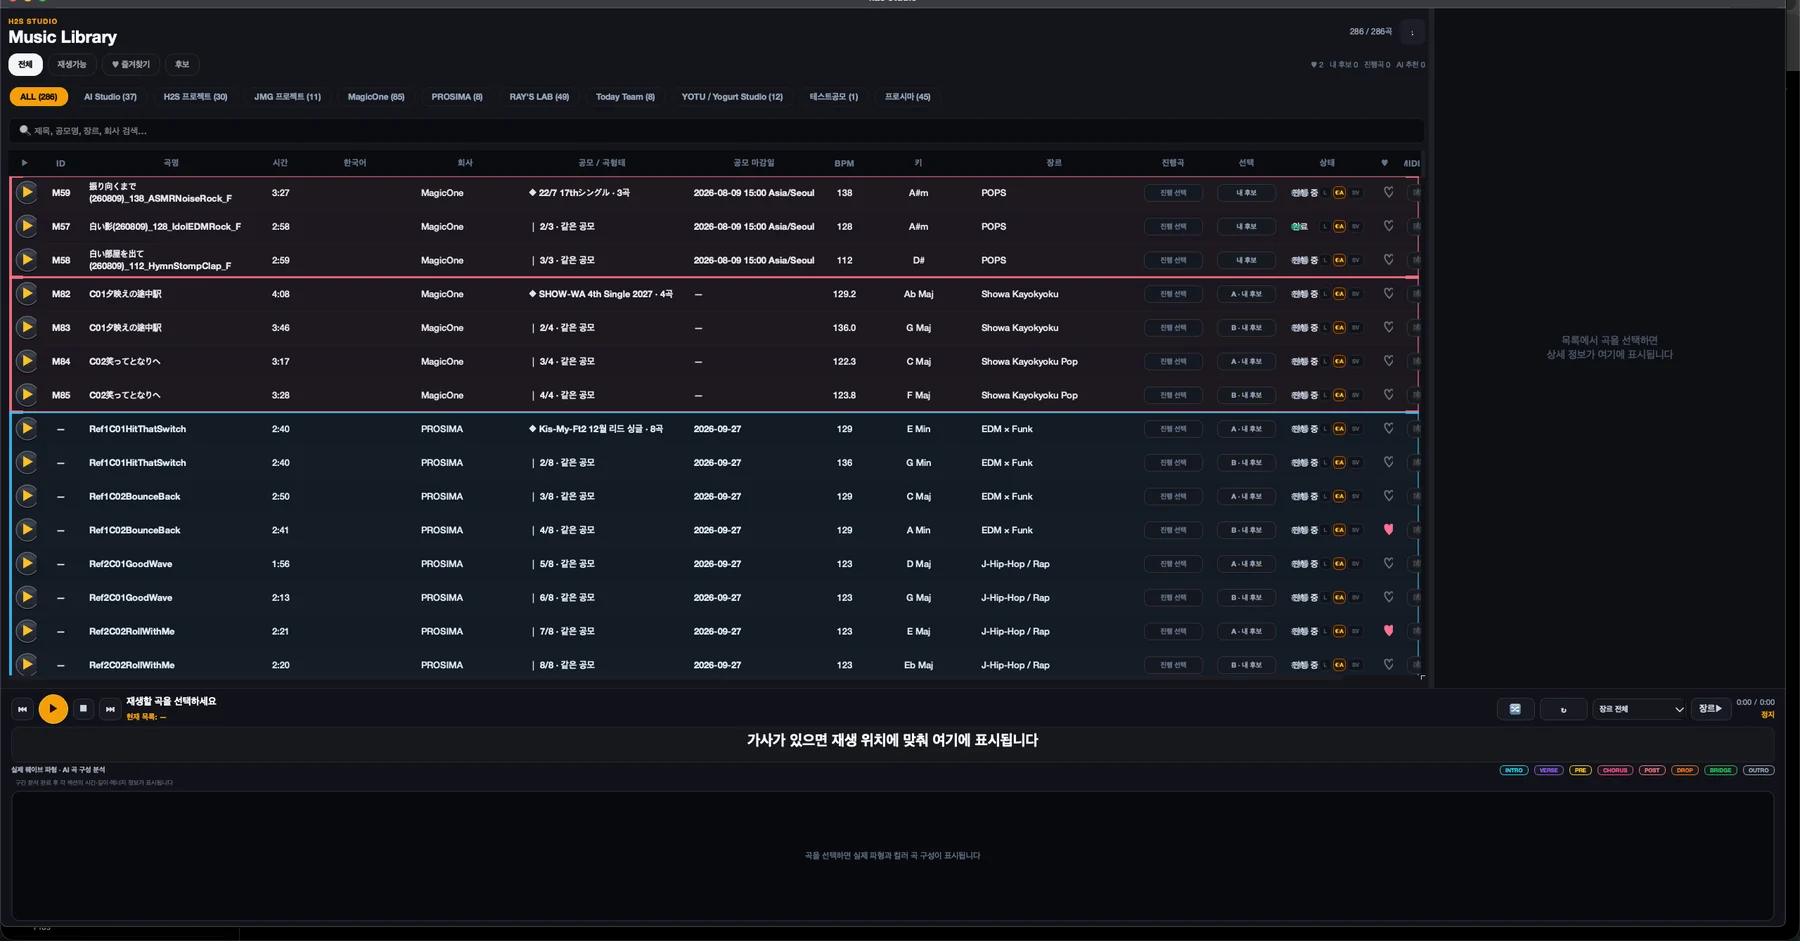Select the 재생가능 filter tab
The image size is (1800, 941).
tap(71, 64)
